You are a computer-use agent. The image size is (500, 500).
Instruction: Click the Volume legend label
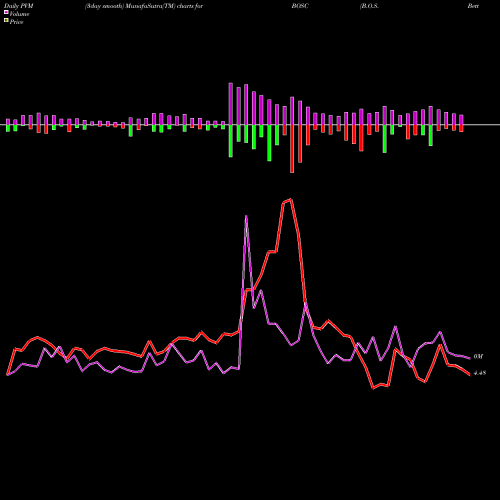(19, 14)
